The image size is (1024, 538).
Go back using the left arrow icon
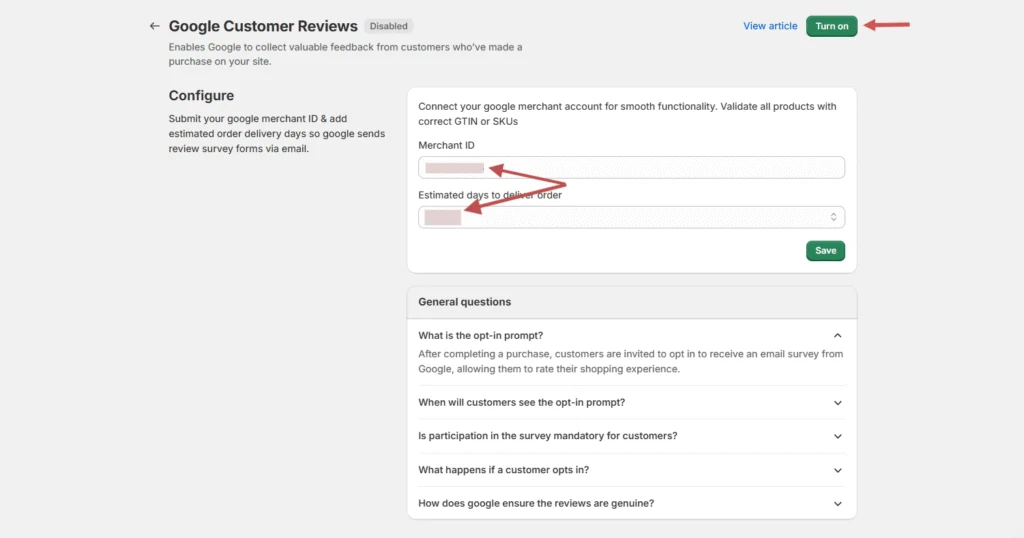coord(154,26)
